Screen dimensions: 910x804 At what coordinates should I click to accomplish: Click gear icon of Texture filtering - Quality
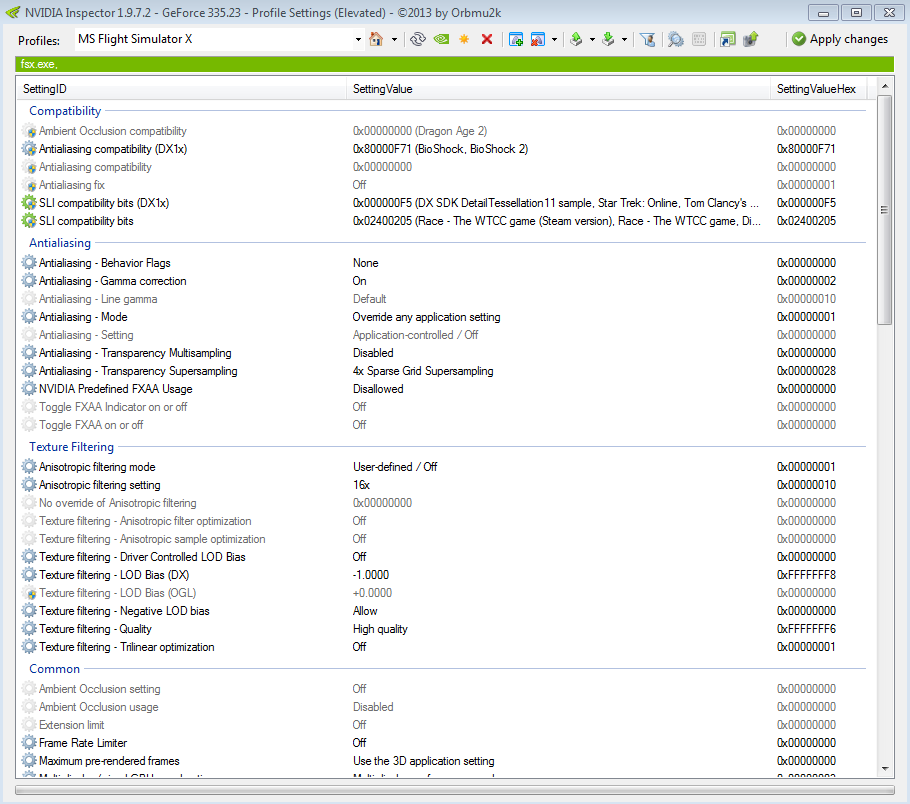pyautogui.click(x=29, y=629)
